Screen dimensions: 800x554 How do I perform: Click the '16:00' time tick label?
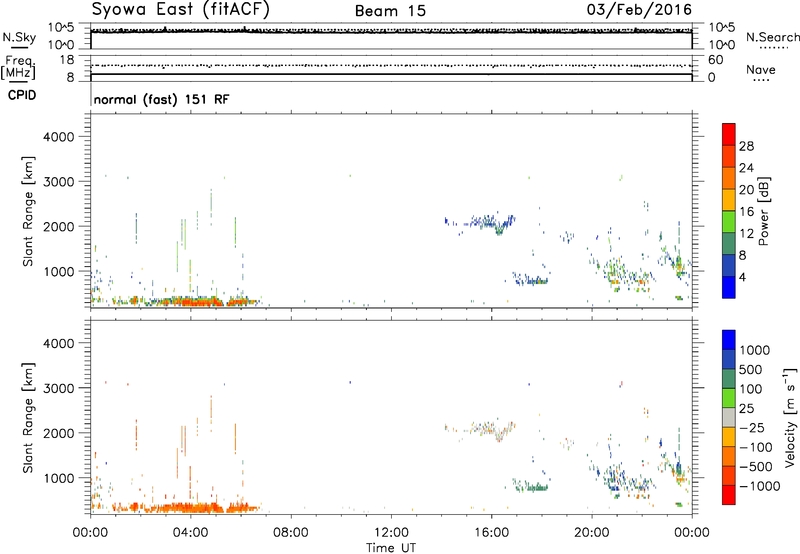coord(491,533)
